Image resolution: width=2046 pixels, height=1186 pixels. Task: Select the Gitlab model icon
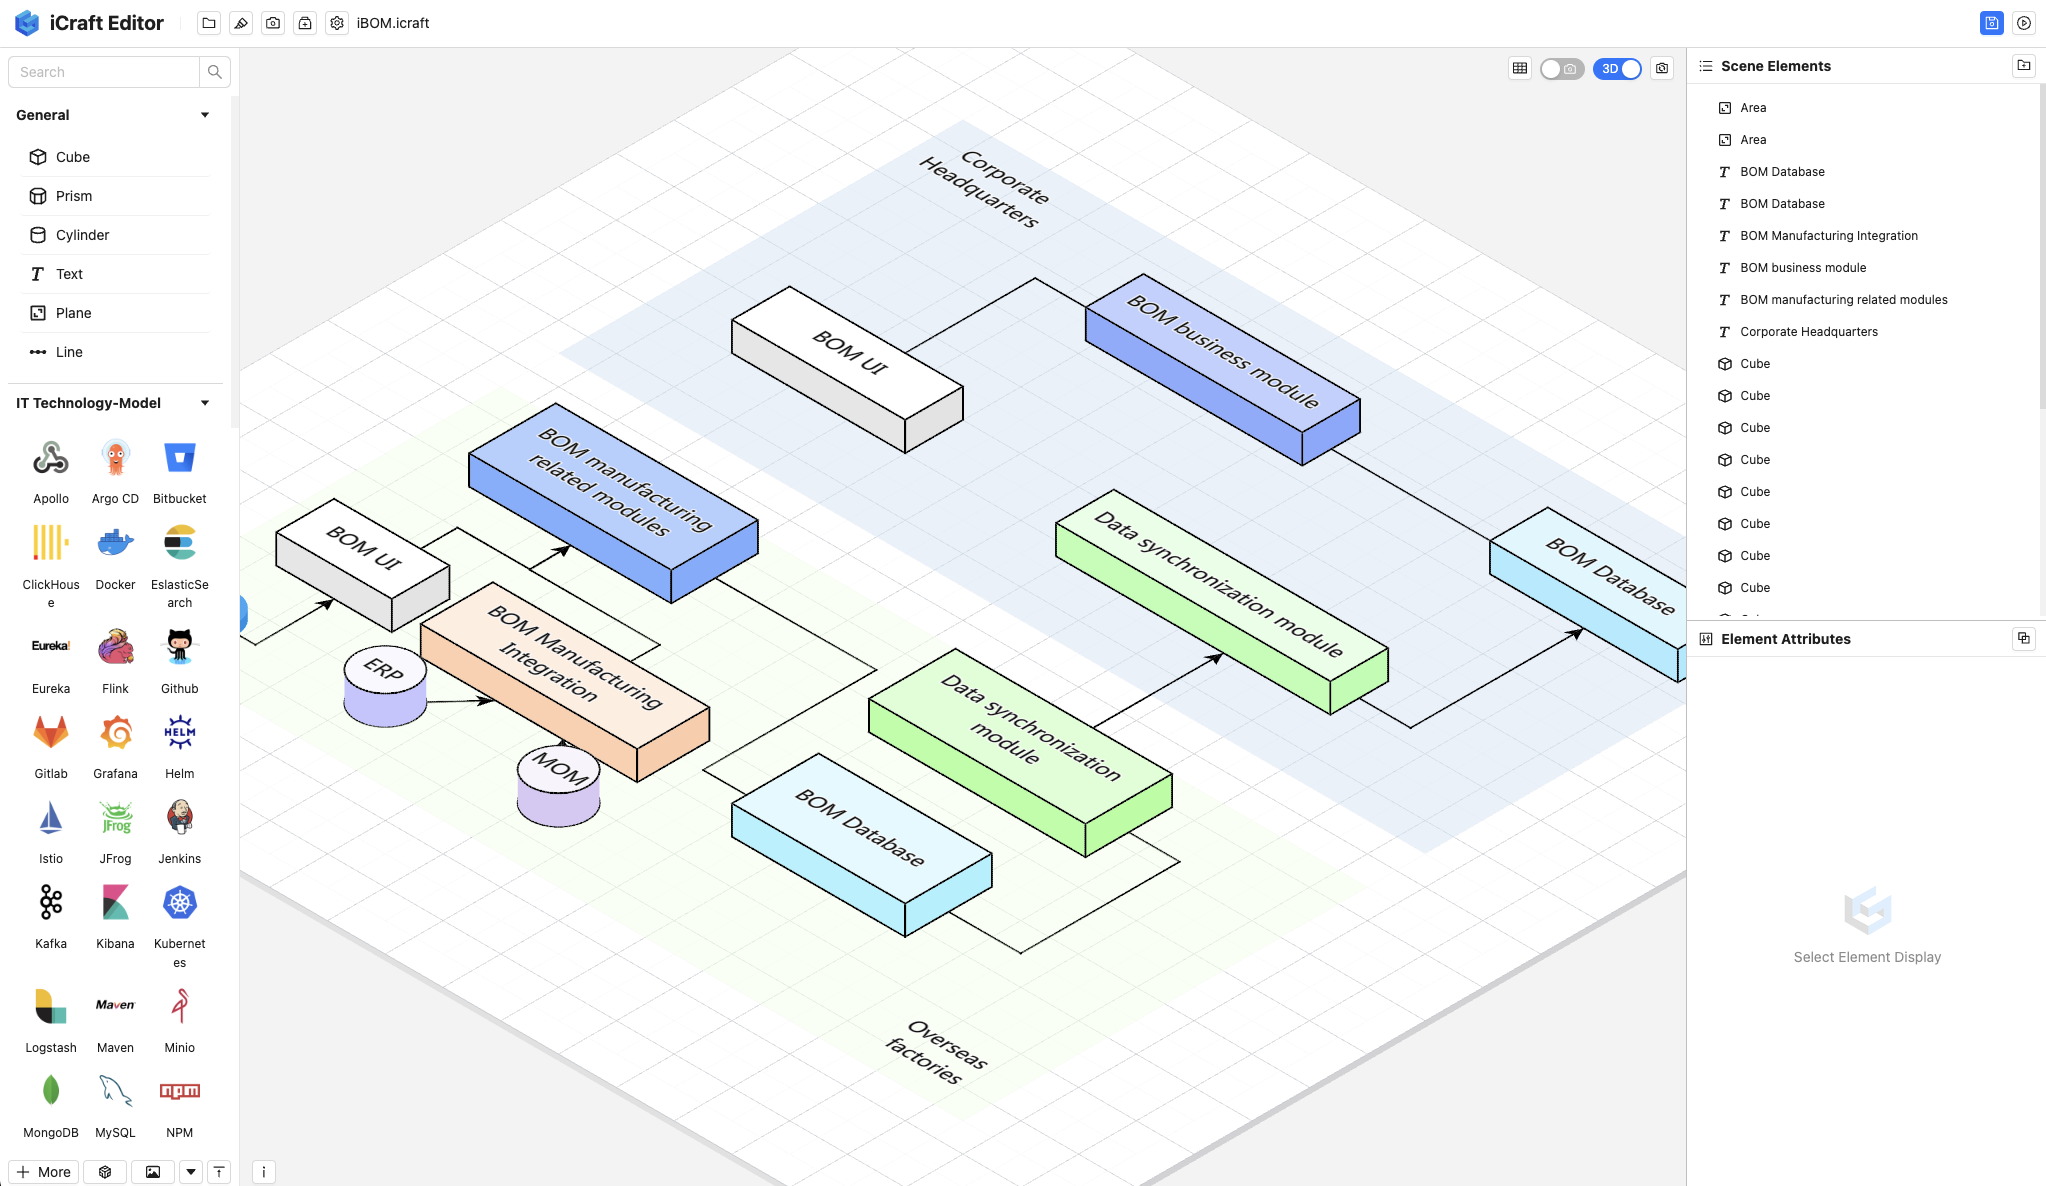51,733
